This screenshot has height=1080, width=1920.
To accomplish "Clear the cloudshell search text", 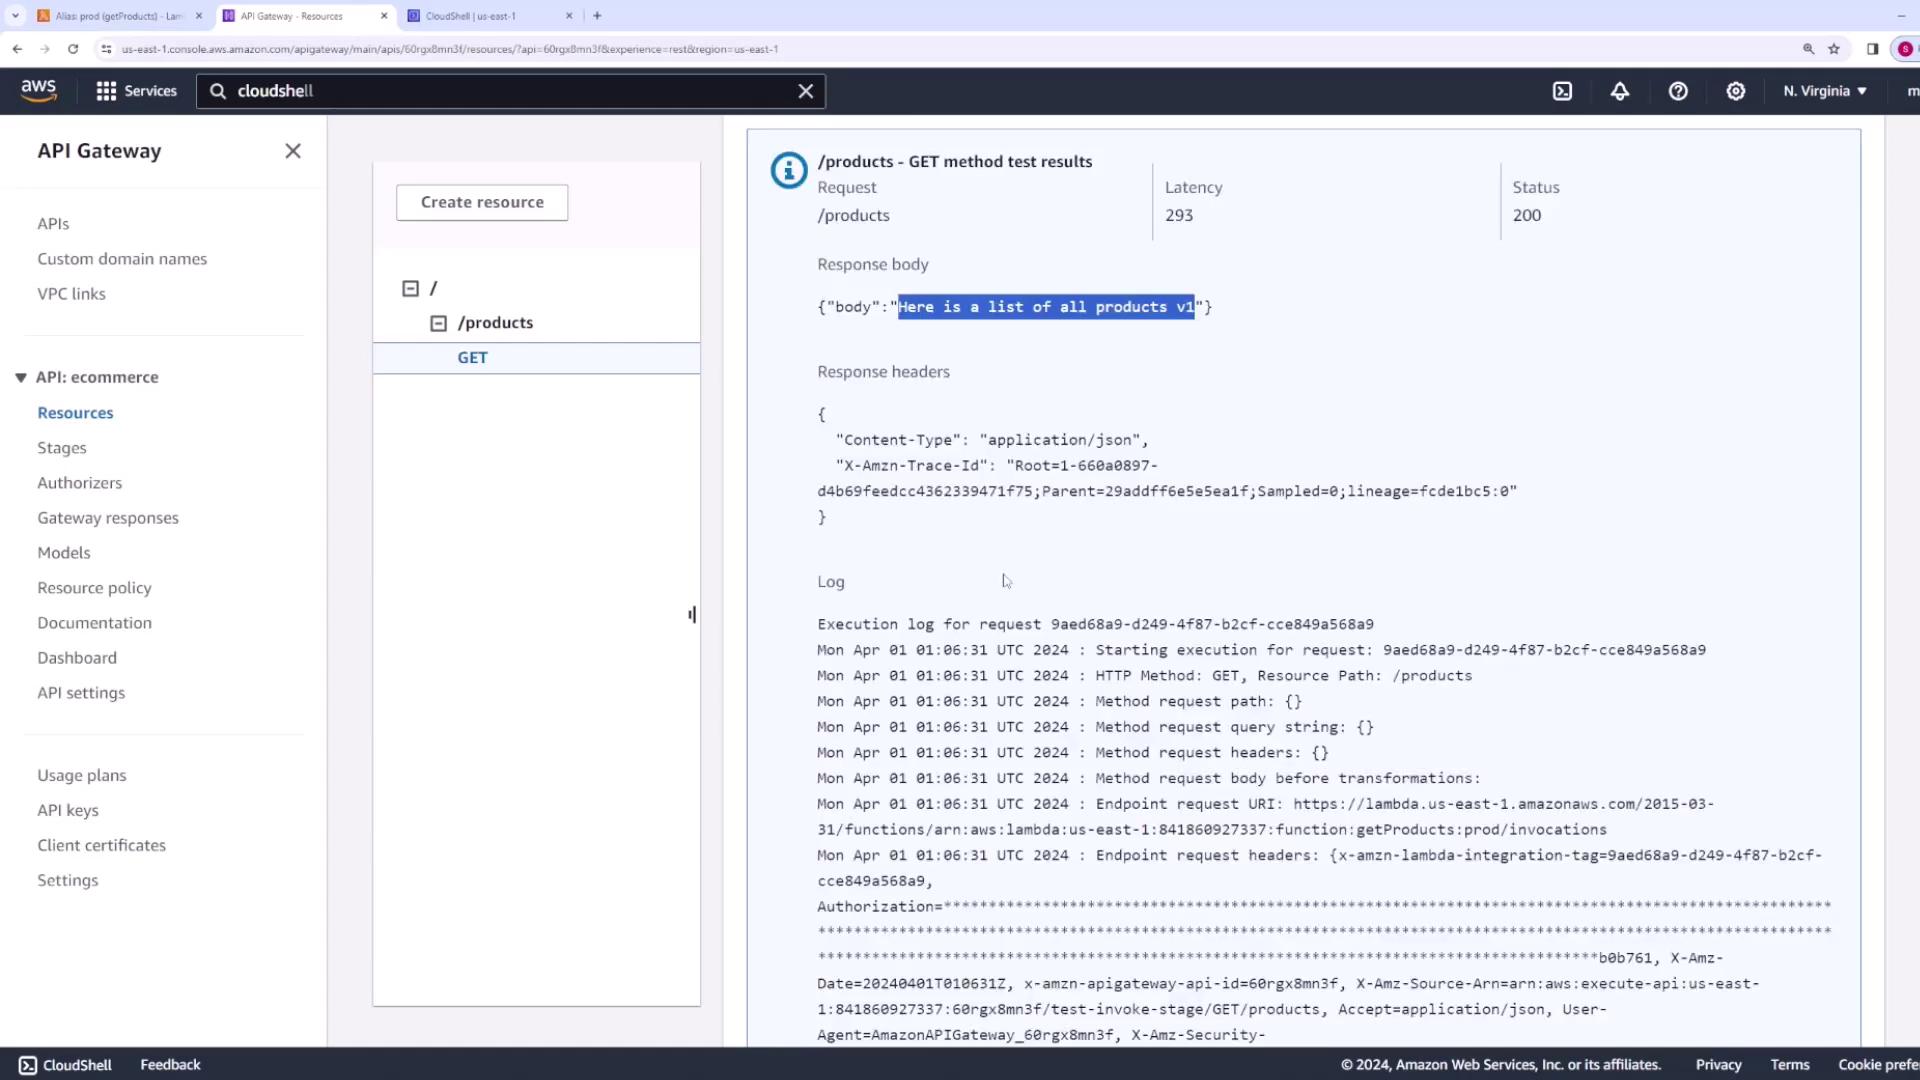I will tap(805, 91).
